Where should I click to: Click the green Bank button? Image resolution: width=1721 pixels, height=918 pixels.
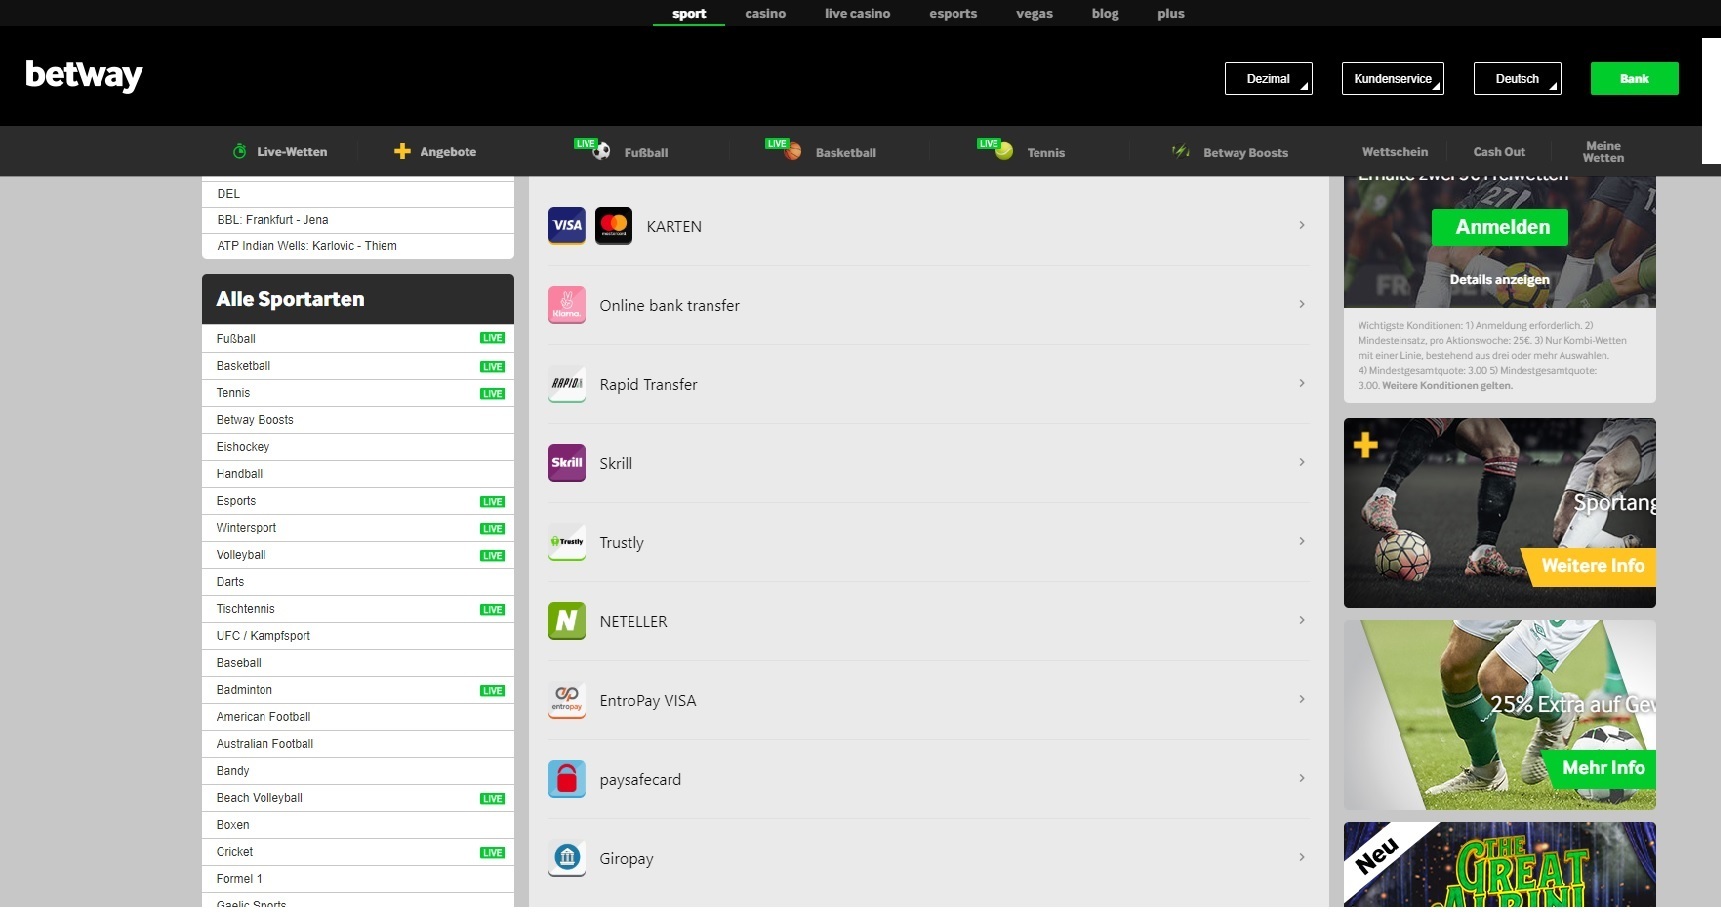[1634, 79]
